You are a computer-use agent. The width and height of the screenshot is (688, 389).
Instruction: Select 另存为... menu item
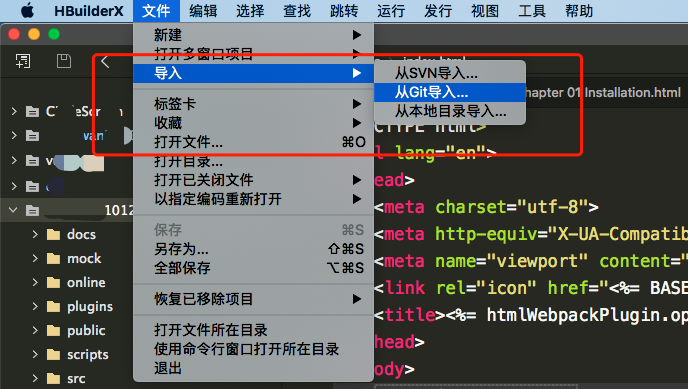click(x=254, y=249)
